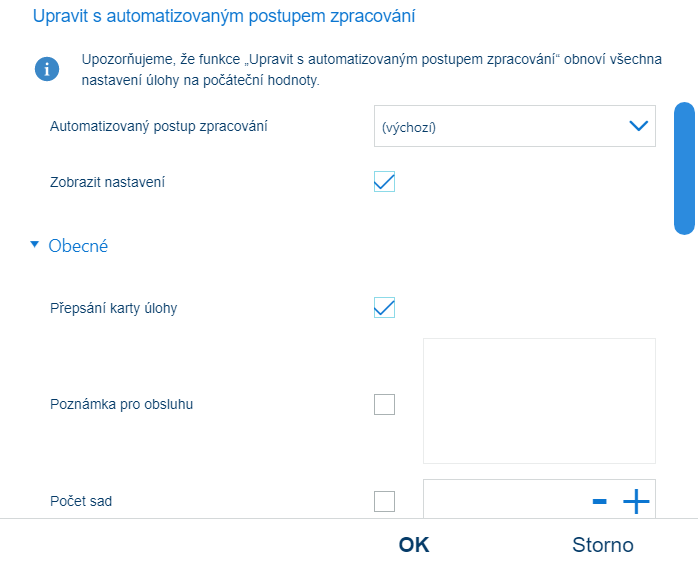Tick the Počet sad checkbox

[384, 501]
